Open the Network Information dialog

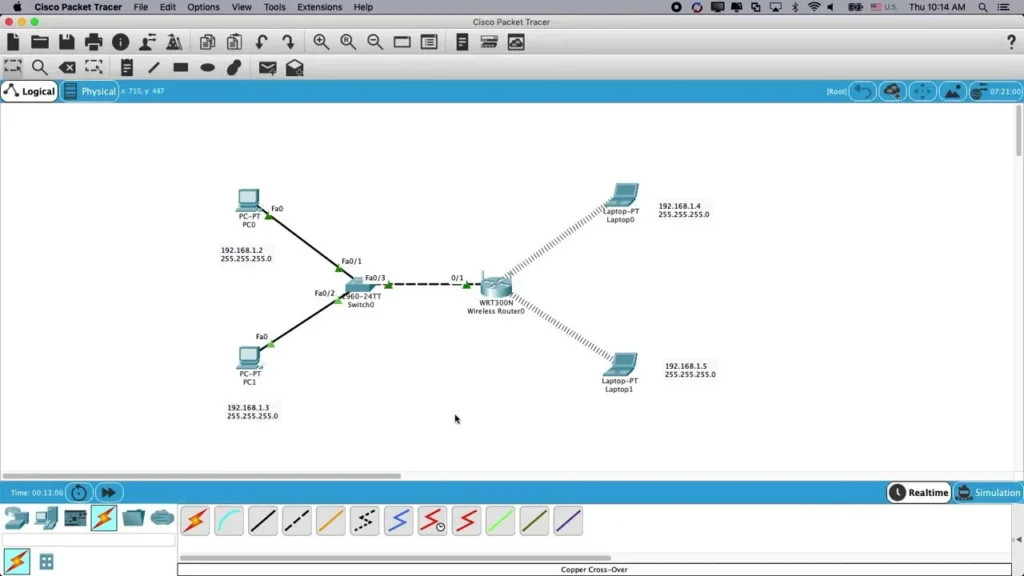point(119,42)
